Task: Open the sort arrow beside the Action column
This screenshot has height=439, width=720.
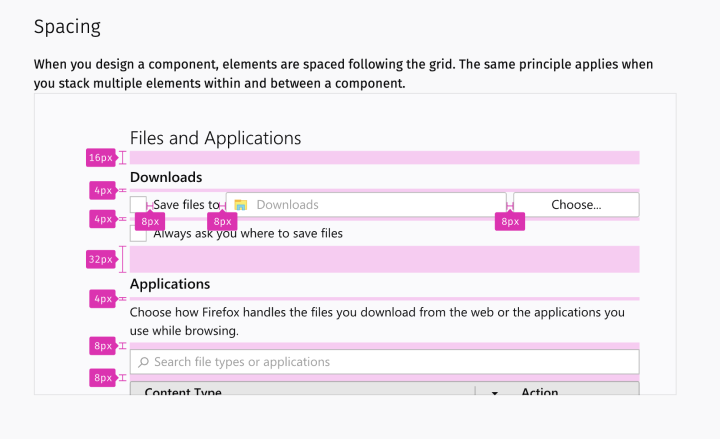Action: tap(495, 393)
